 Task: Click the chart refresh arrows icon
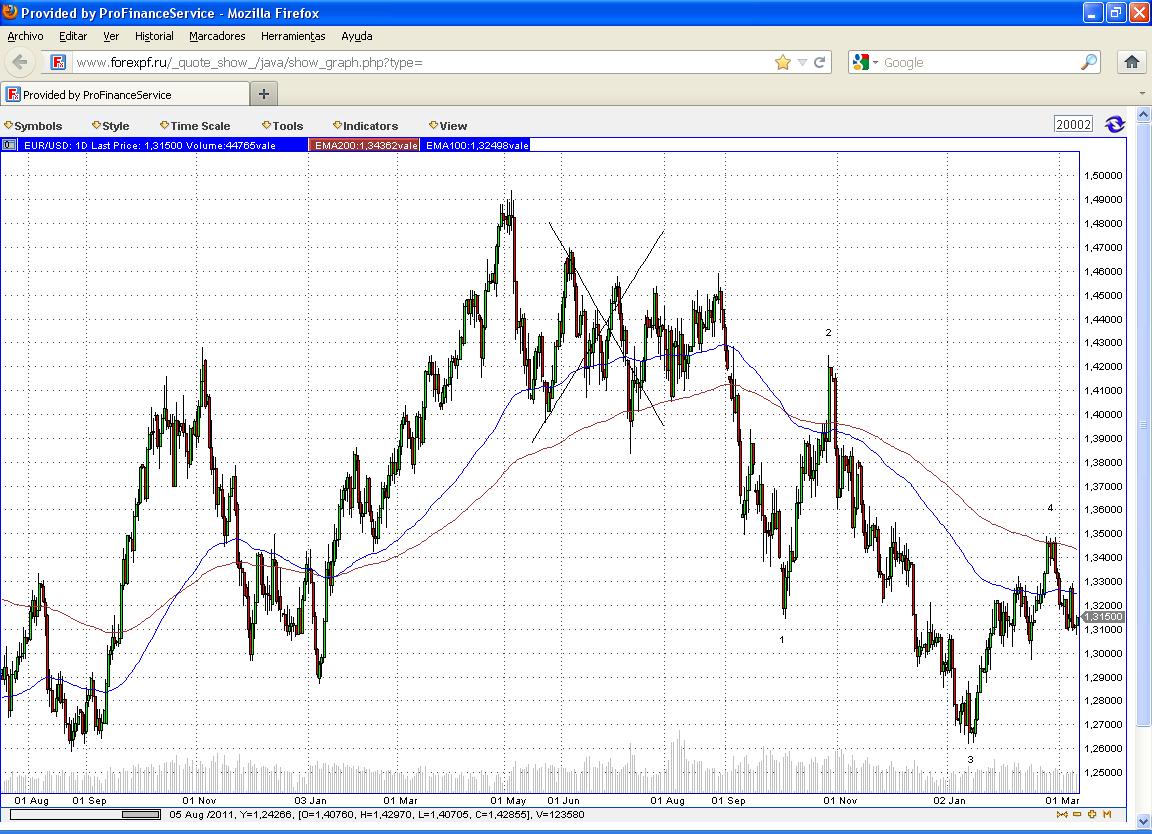pos(1115,124)
